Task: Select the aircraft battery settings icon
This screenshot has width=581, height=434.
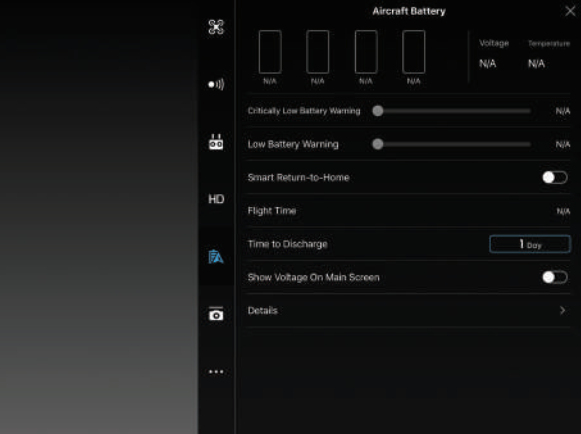Action: tap(216, 257)
